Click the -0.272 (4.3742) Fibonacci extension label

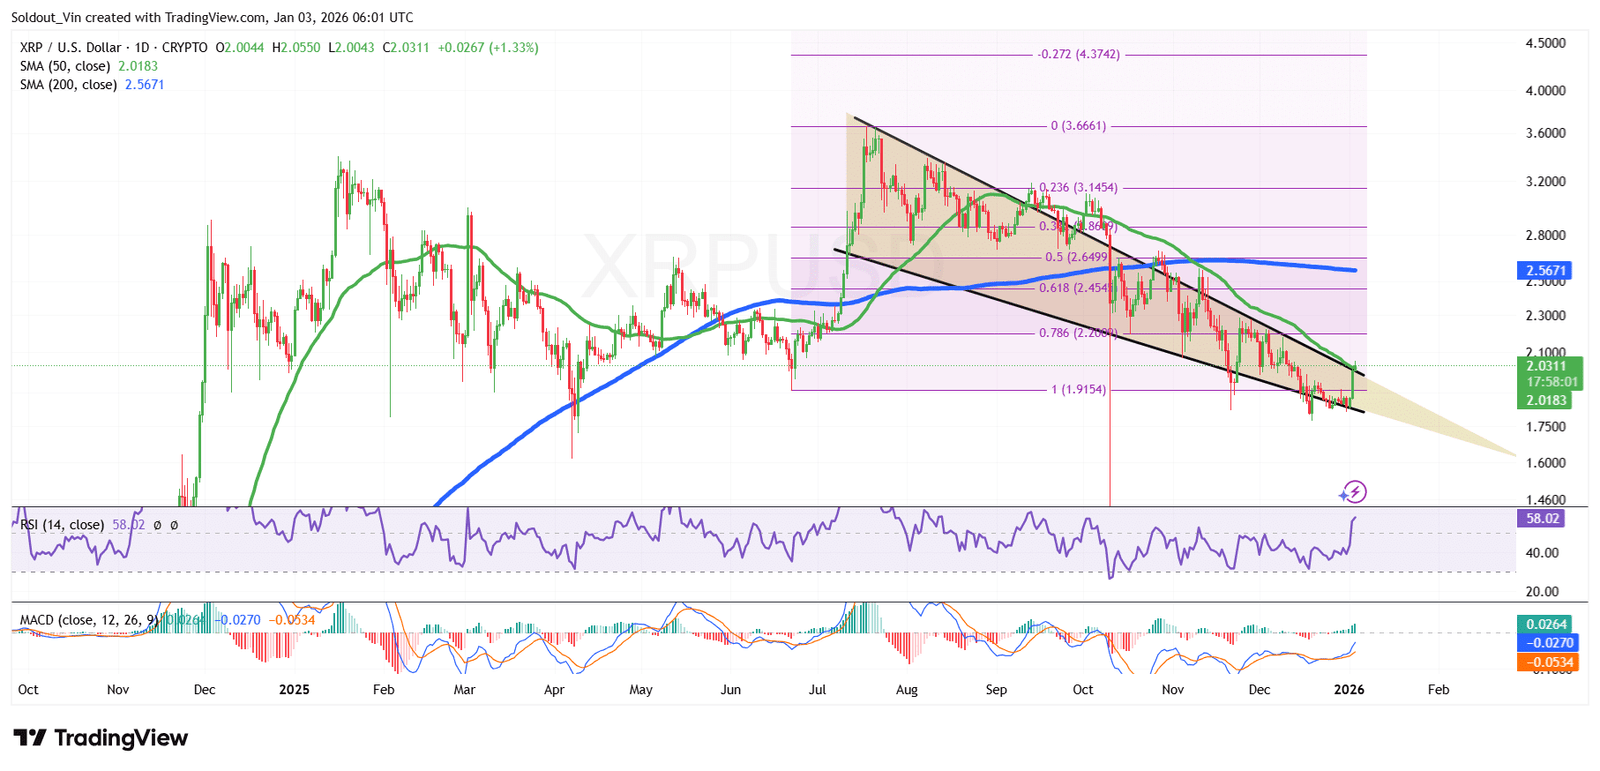click(1078, 55)
